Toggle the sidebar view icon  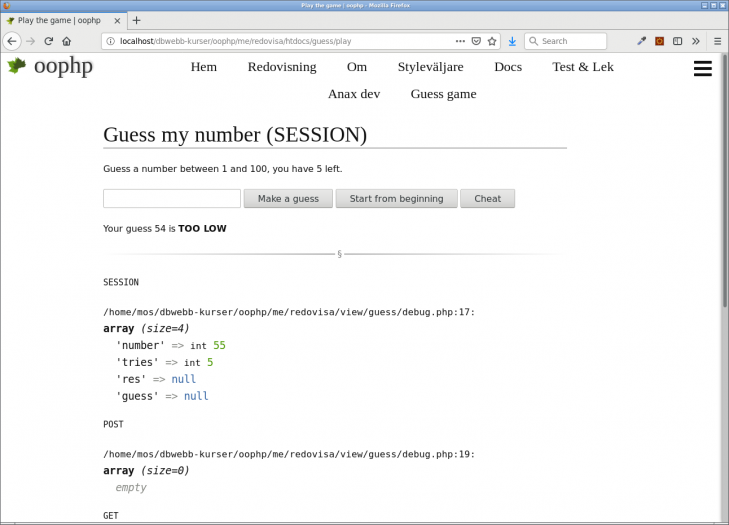coord(677,41)
